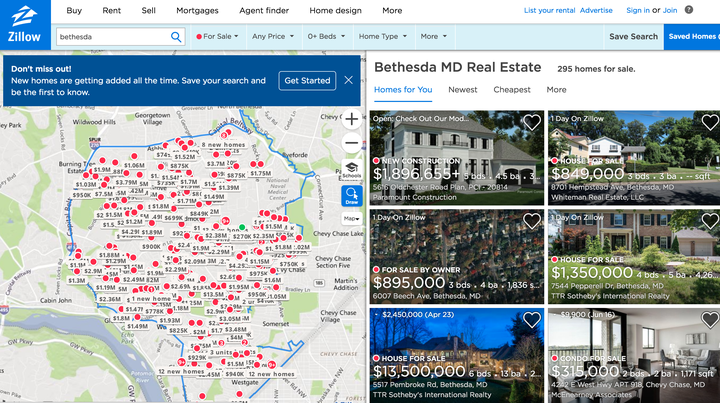720x403 pixels.
Task: Open the Buy menu
Action: coord(74,11)
